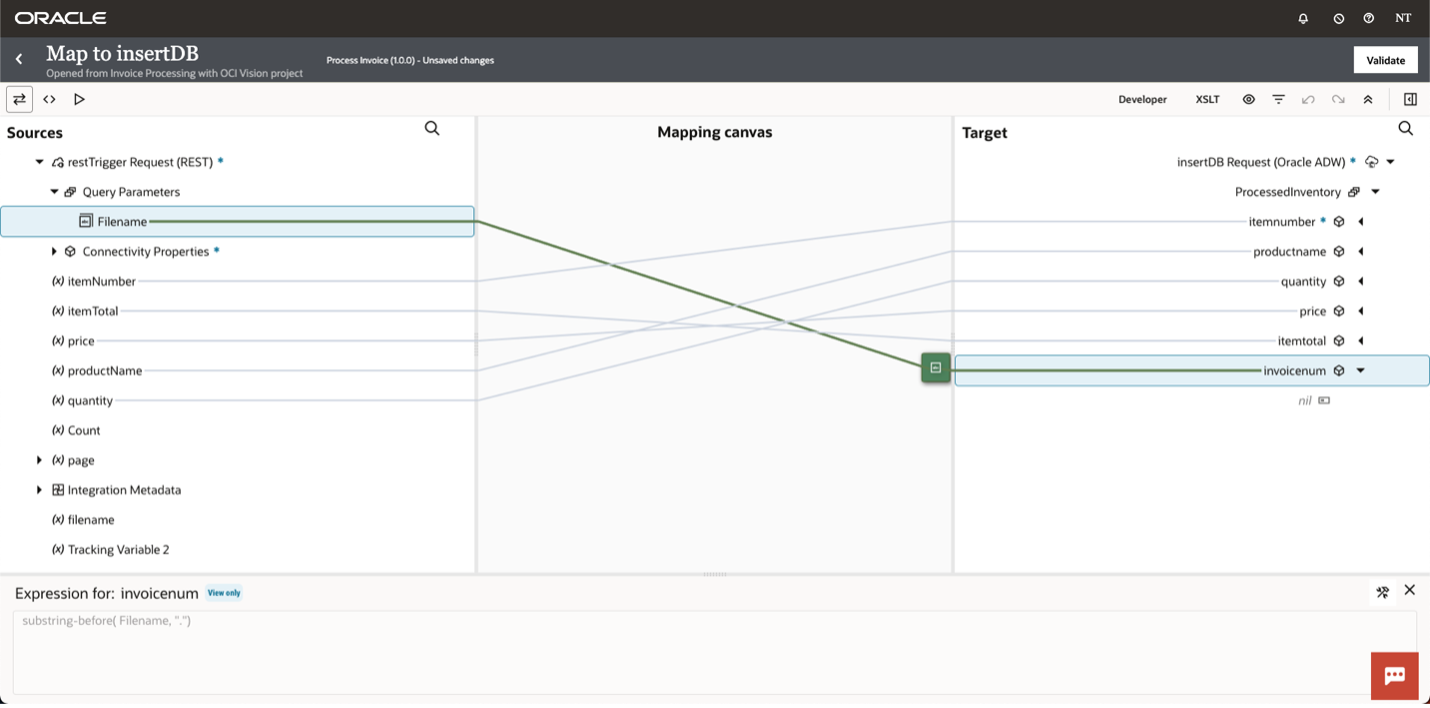The height and width of the screenshot is (708, 1430).
Task: Click the redo icon
Action: tap(1338, 99)
